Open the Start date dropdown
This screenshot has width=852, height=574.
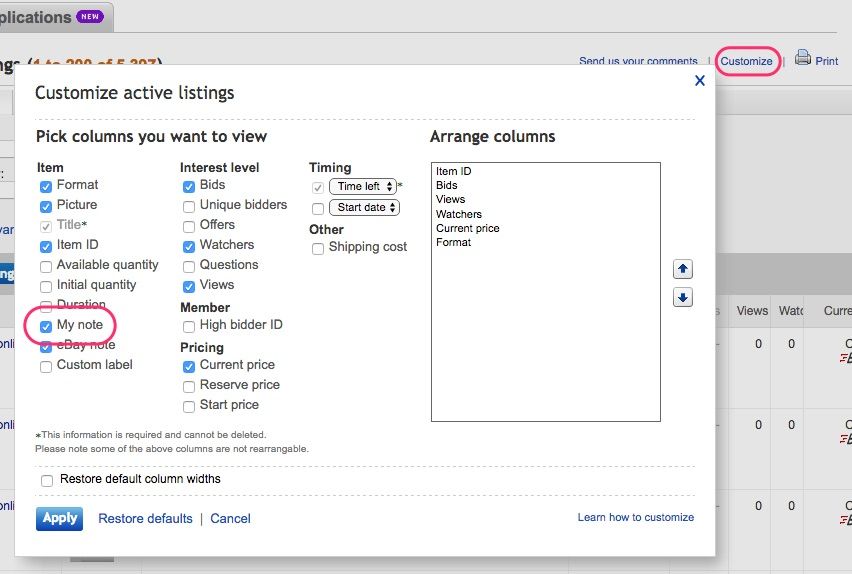coord(363,208)
